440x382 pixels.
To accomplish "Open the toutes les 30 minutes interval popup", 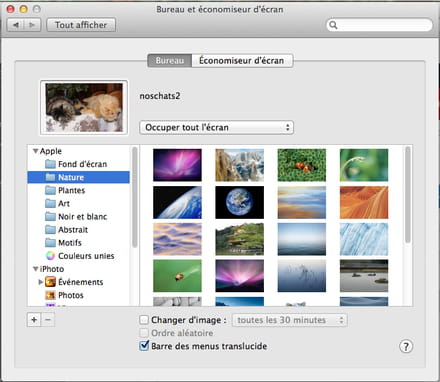I will [289, 320].
